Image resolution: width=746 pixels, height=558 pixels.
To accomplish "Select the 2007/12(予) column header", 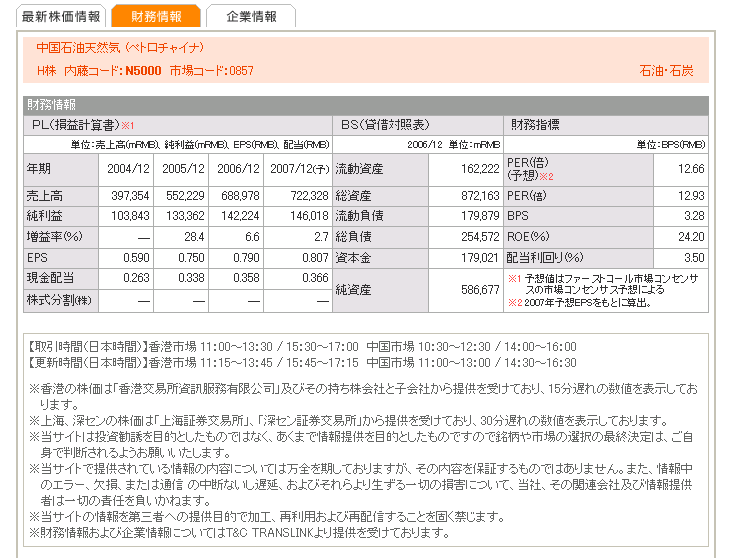I will coord(298,169).
